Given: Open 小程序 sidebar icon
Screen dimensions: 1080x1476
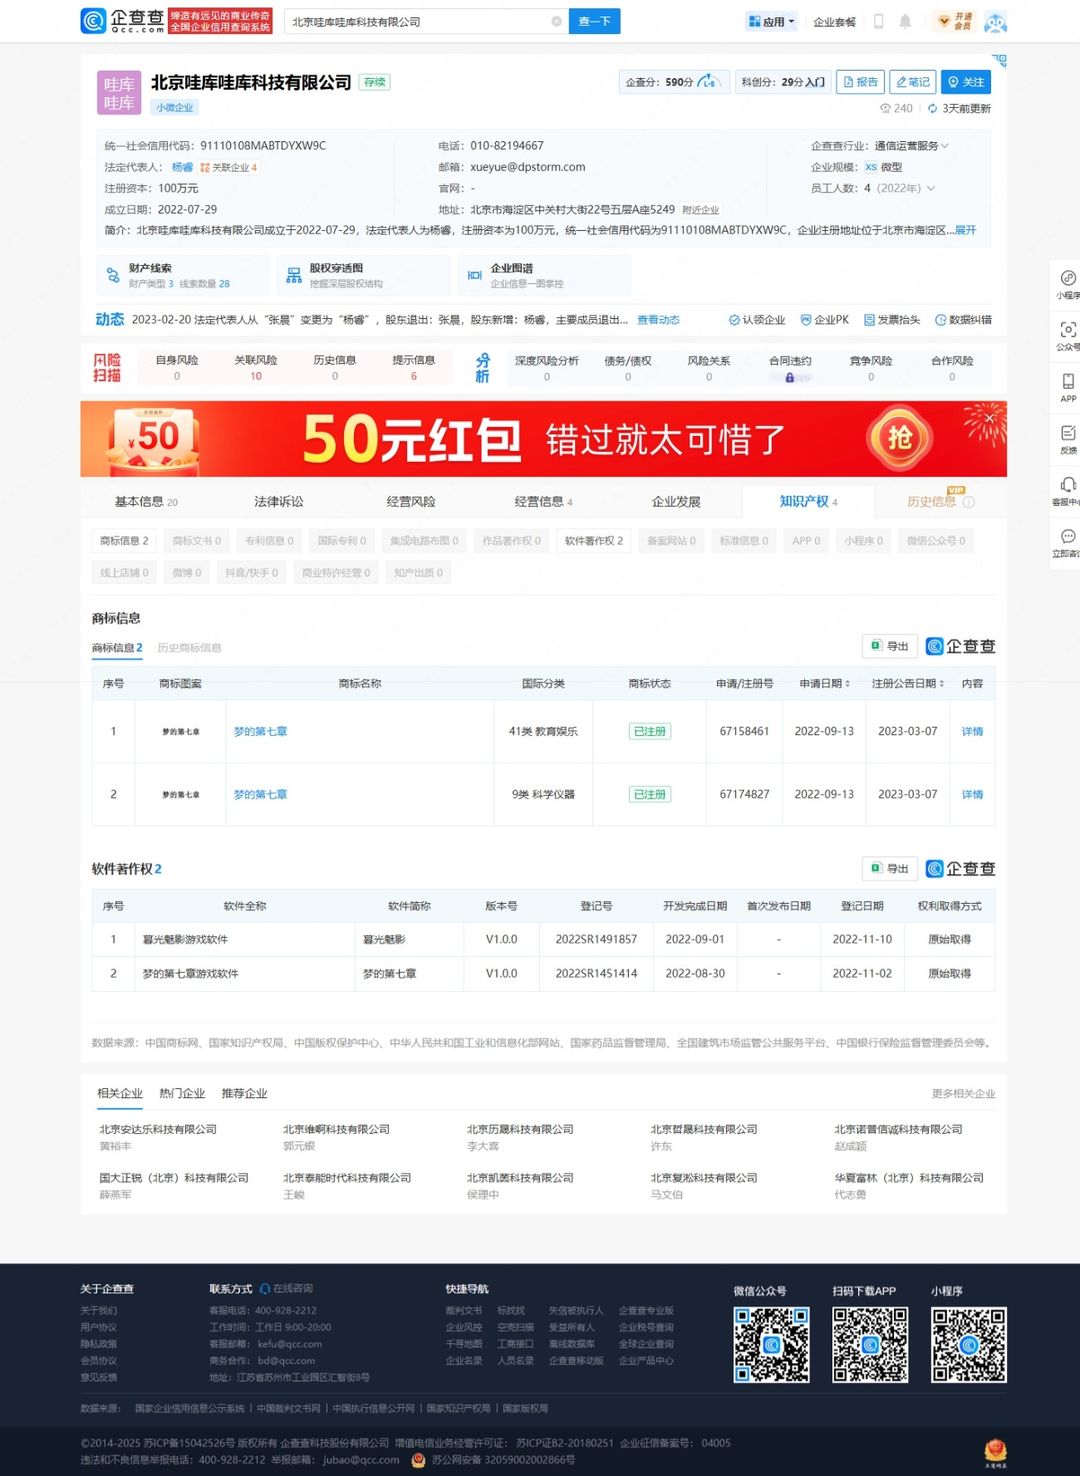Looking at the screenshot, I should click(x=1068, y=284).
